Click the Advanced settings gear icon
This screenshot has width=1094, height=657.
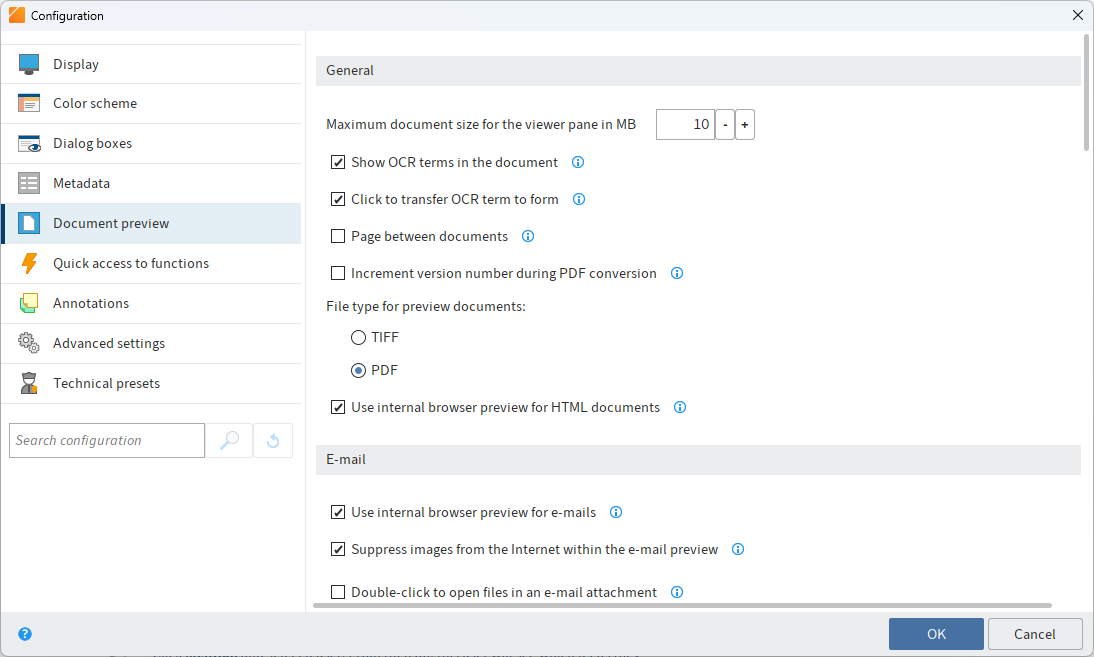[29, 343]
